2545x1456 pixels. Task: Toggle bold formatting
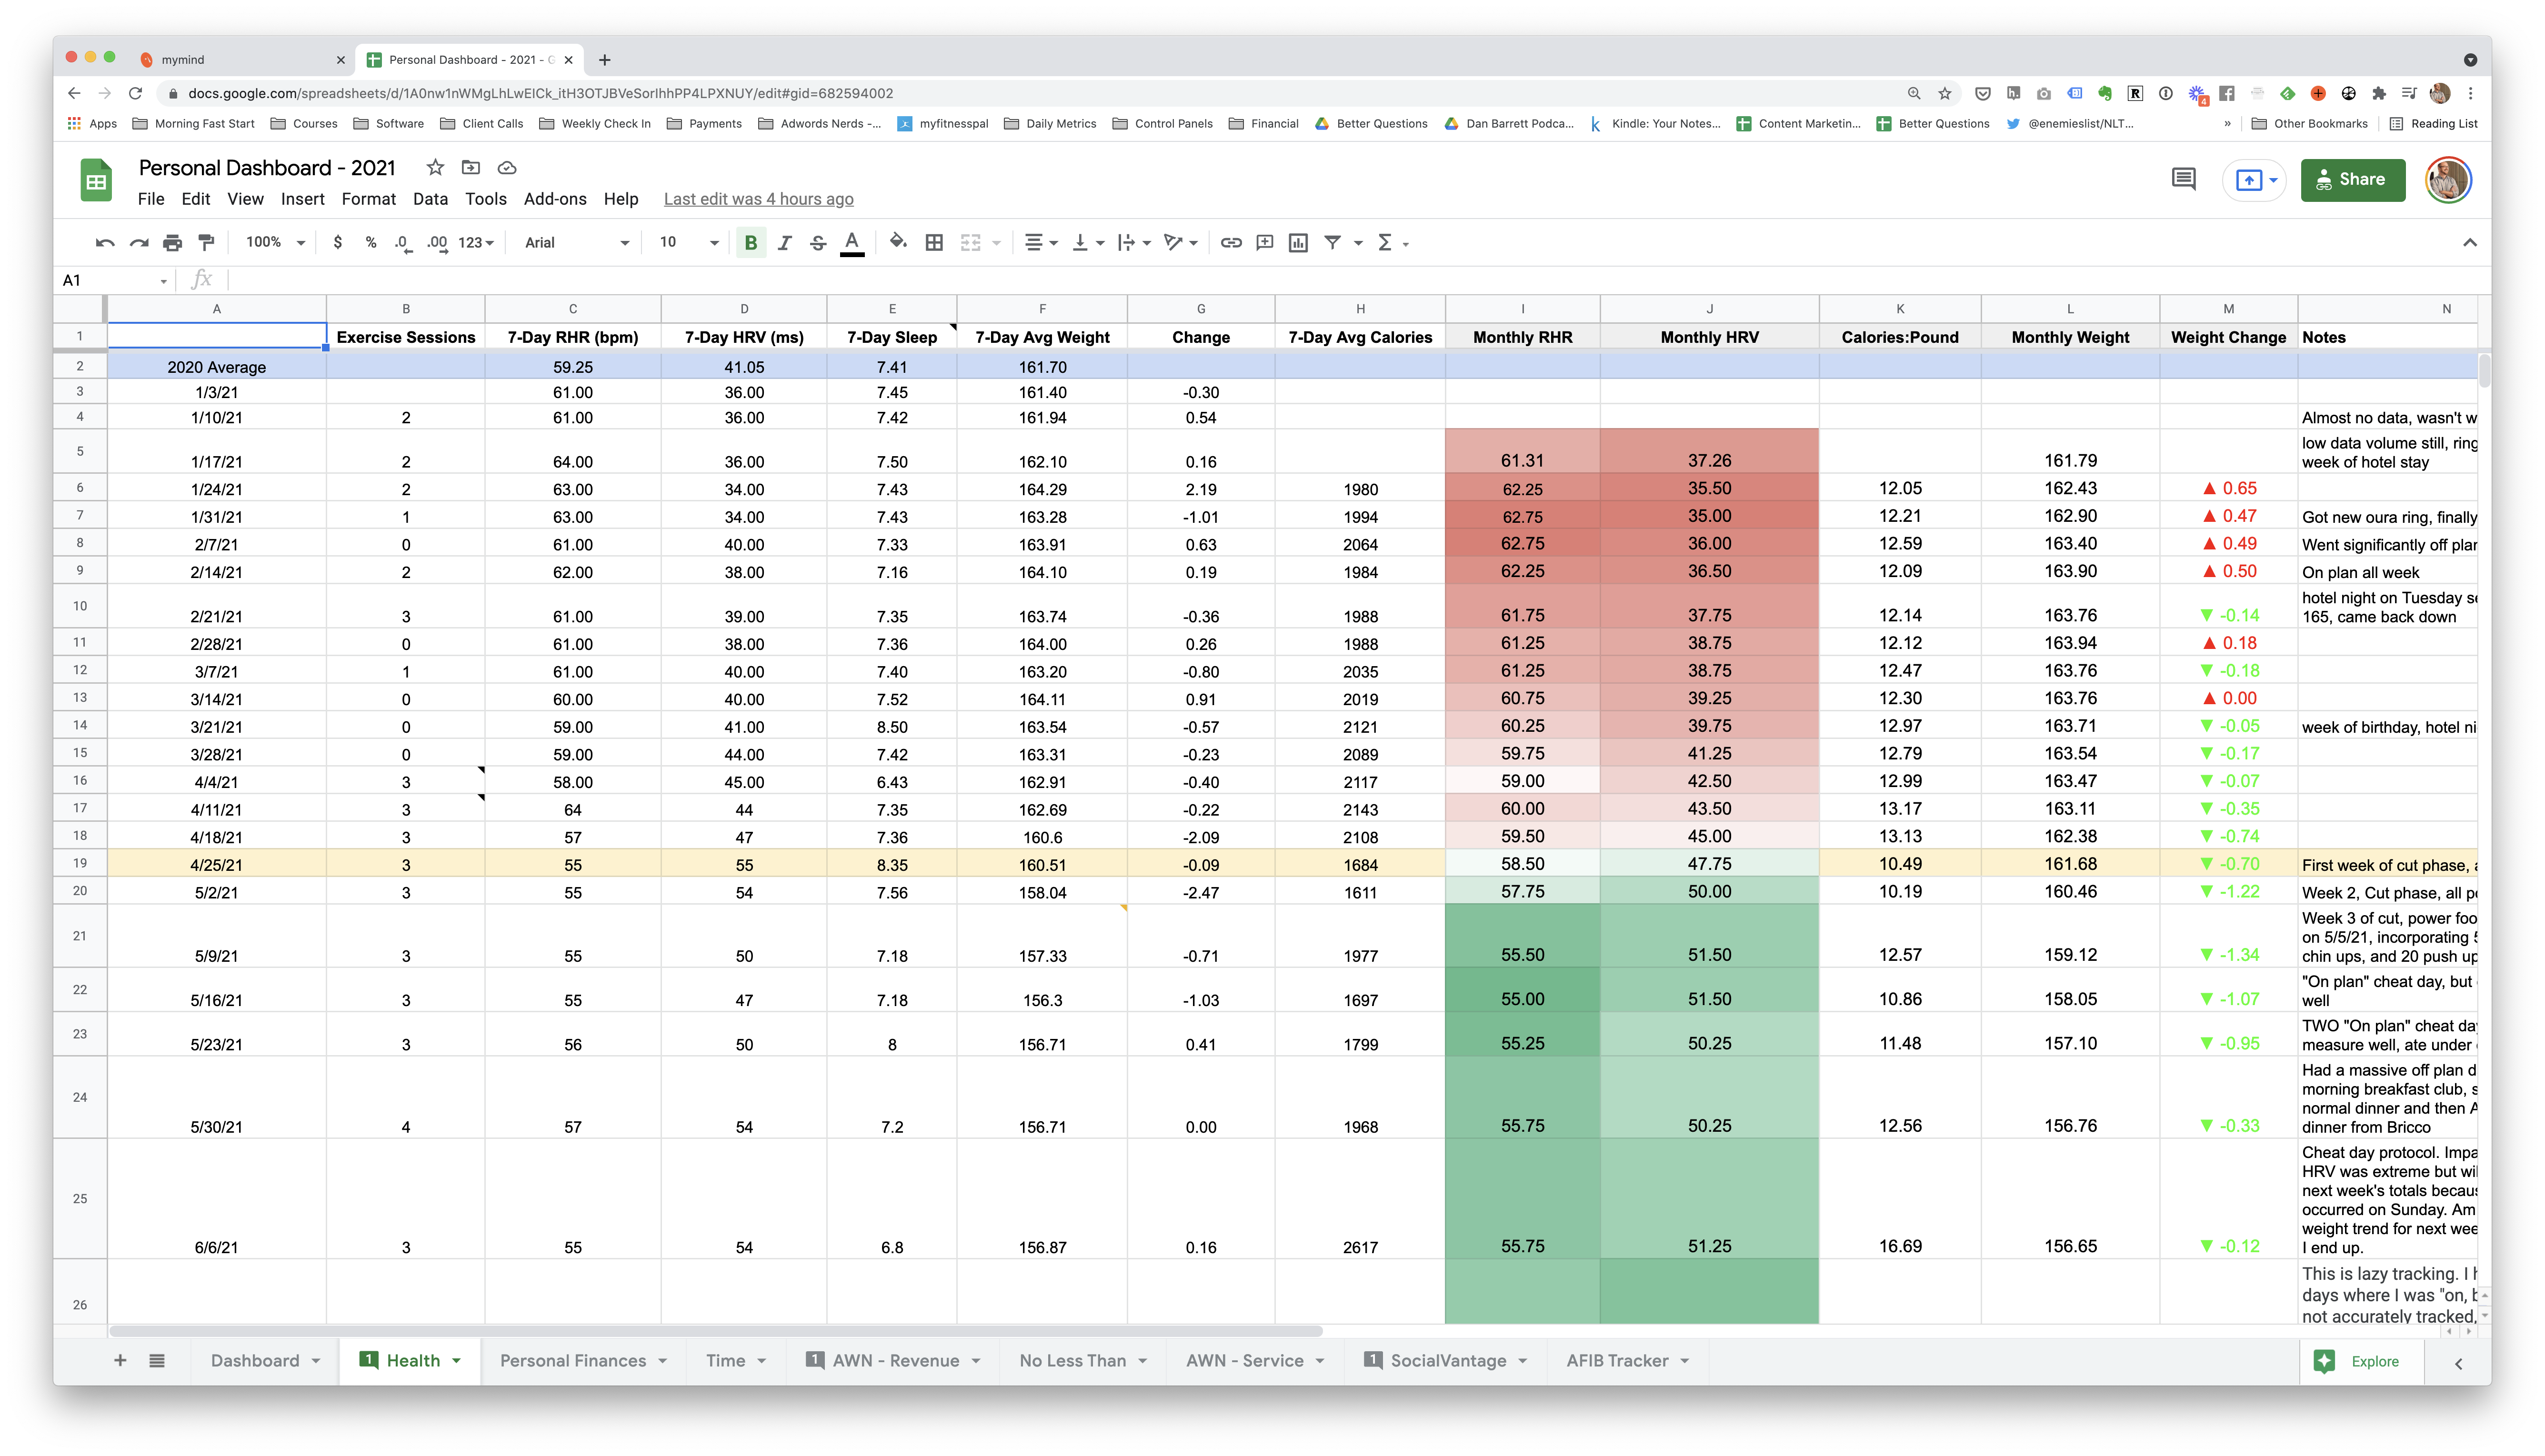(x=751, y=242)
